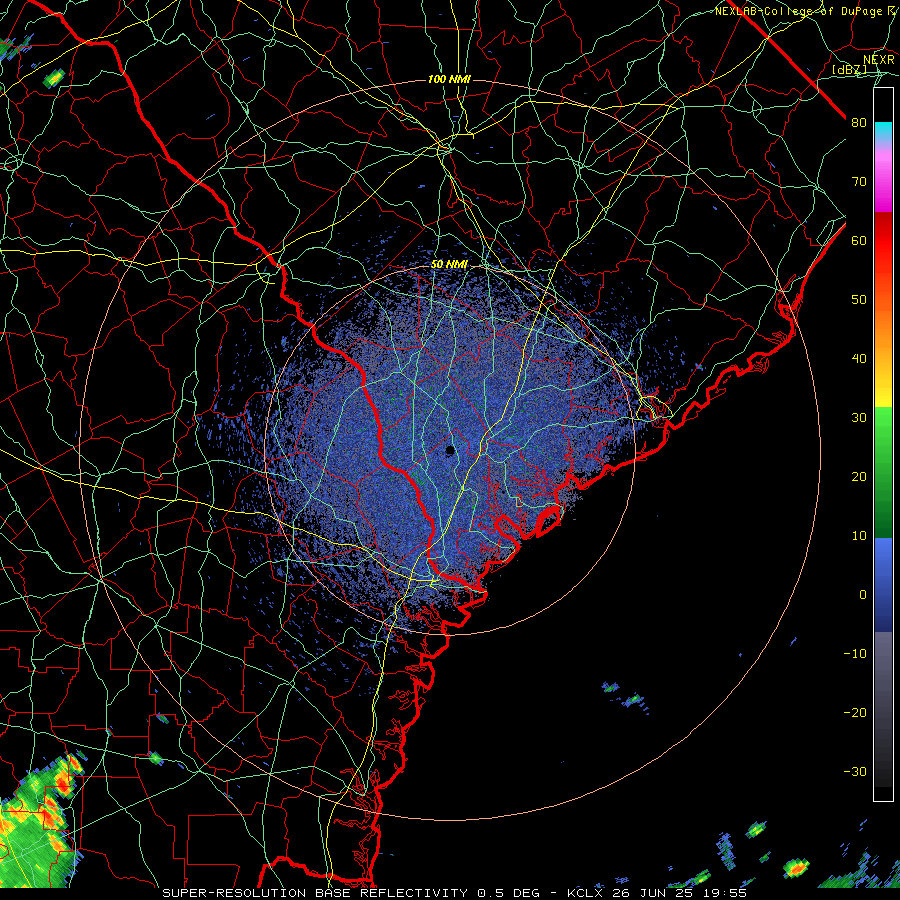The width and height of the screenshot is (900, 900).
Task: Click the black radar site dot at center
Action: point(450,451)
